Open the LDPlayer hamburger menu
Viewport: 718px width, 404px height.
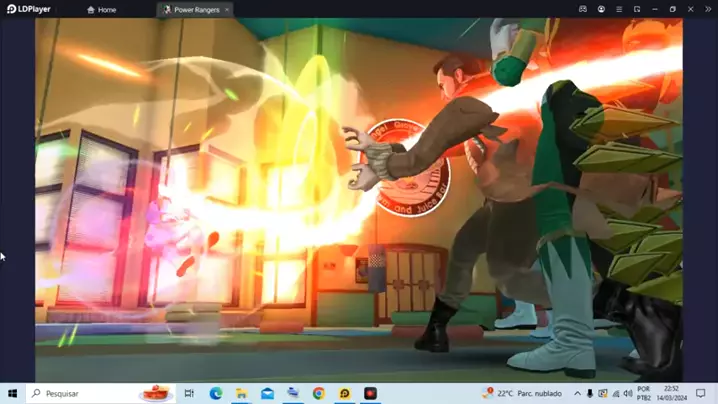[x=619, y=9]
